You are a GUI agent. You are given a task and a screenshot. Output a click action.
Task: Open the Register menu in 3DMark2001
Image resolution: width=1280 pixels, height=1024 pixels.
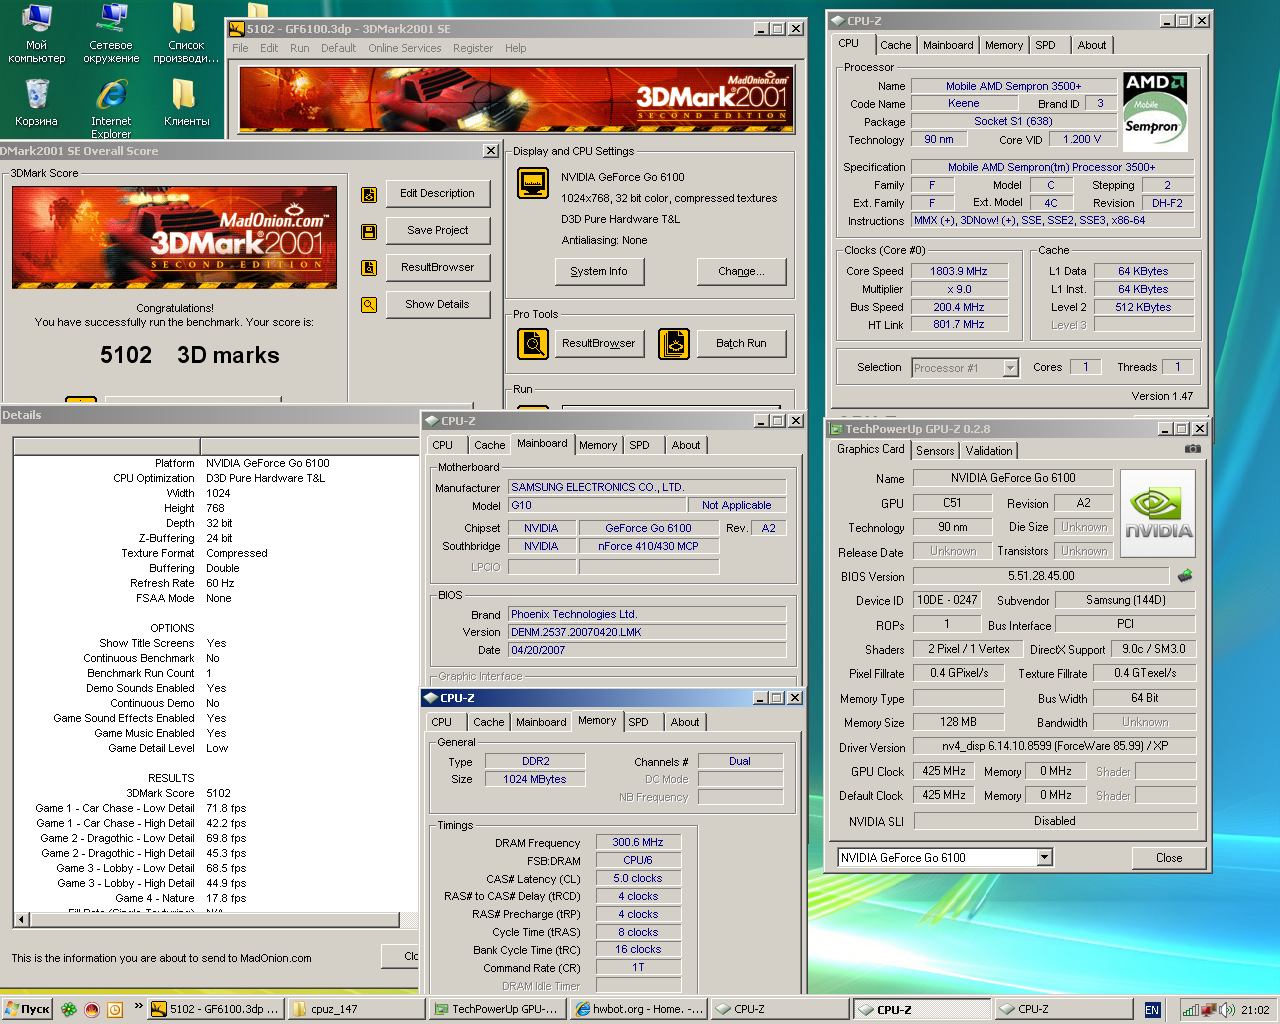coord(472,48)
